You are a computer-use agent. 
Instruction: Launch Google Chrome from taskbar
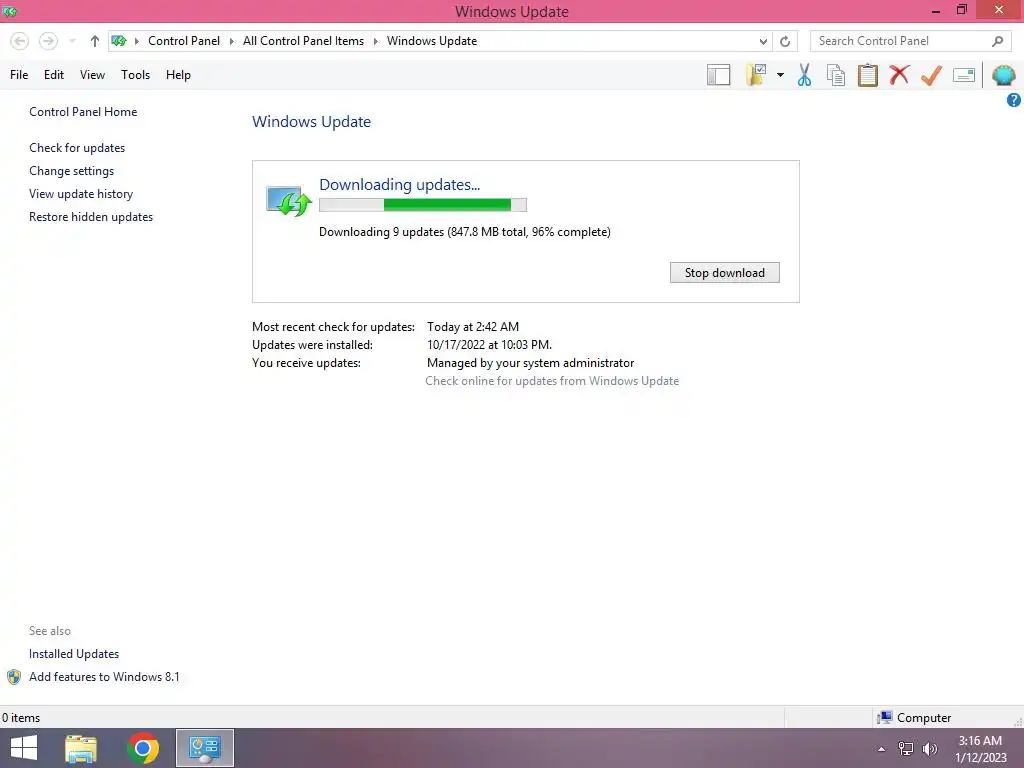click(x=143, y=748)
